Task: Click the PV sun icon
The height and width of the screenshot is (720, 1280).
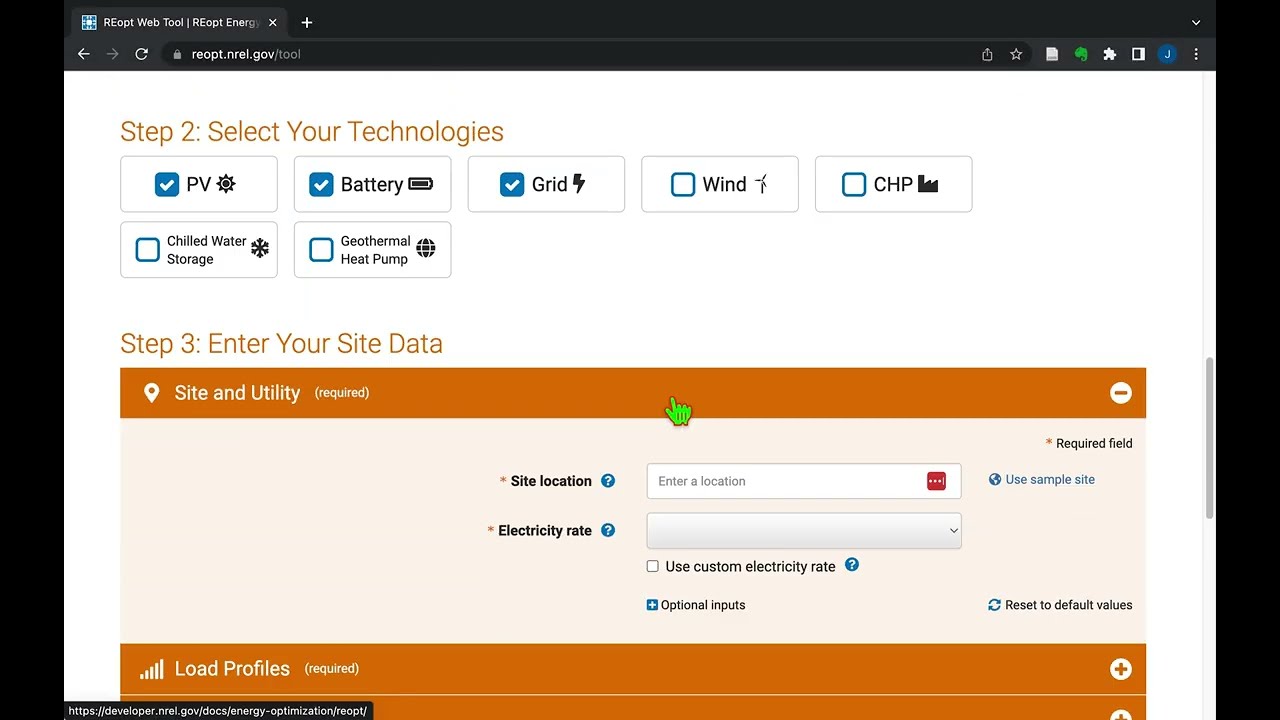Action: (x=226, y=184)
